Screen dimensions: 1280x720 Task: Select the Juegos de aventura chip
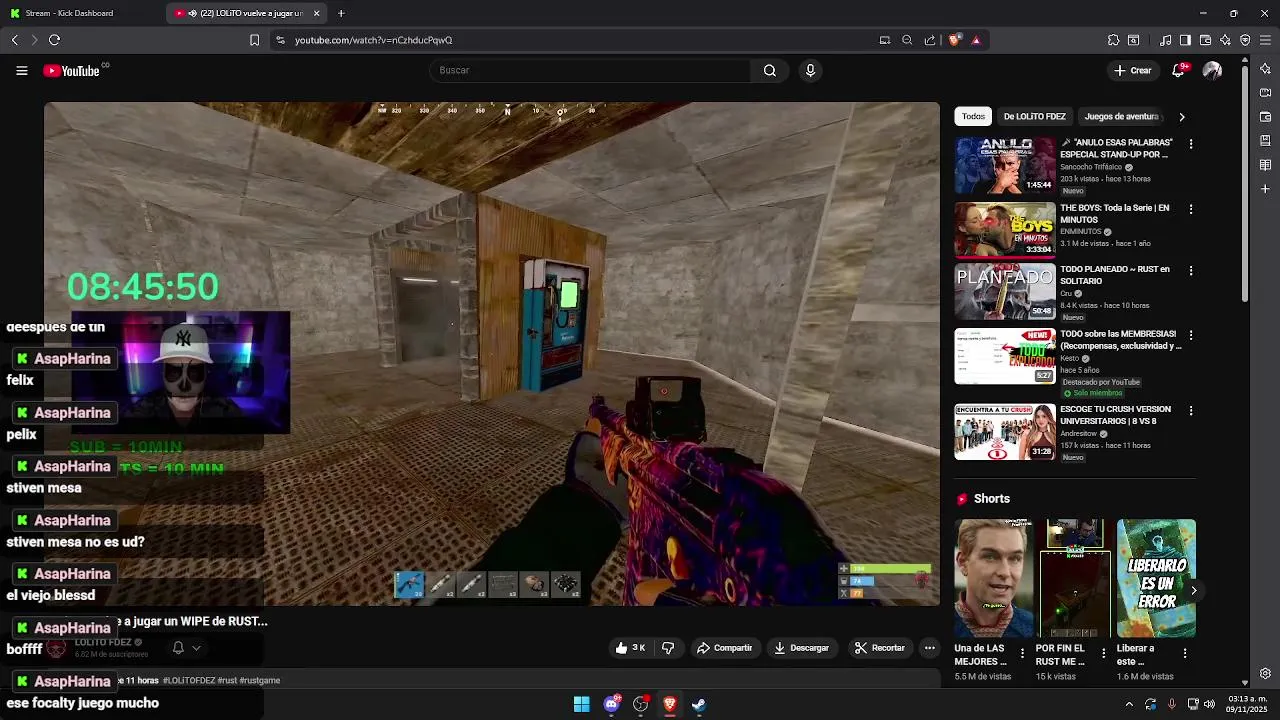pos(1121,116)
